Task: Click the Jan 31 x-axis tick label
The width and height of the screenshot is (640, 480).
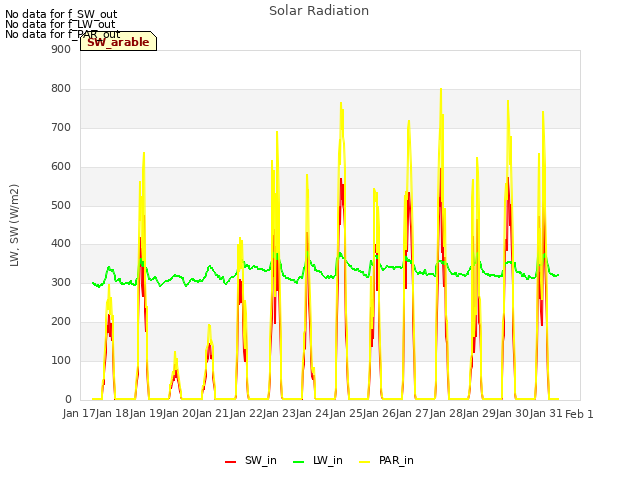Action: [546, 414]
